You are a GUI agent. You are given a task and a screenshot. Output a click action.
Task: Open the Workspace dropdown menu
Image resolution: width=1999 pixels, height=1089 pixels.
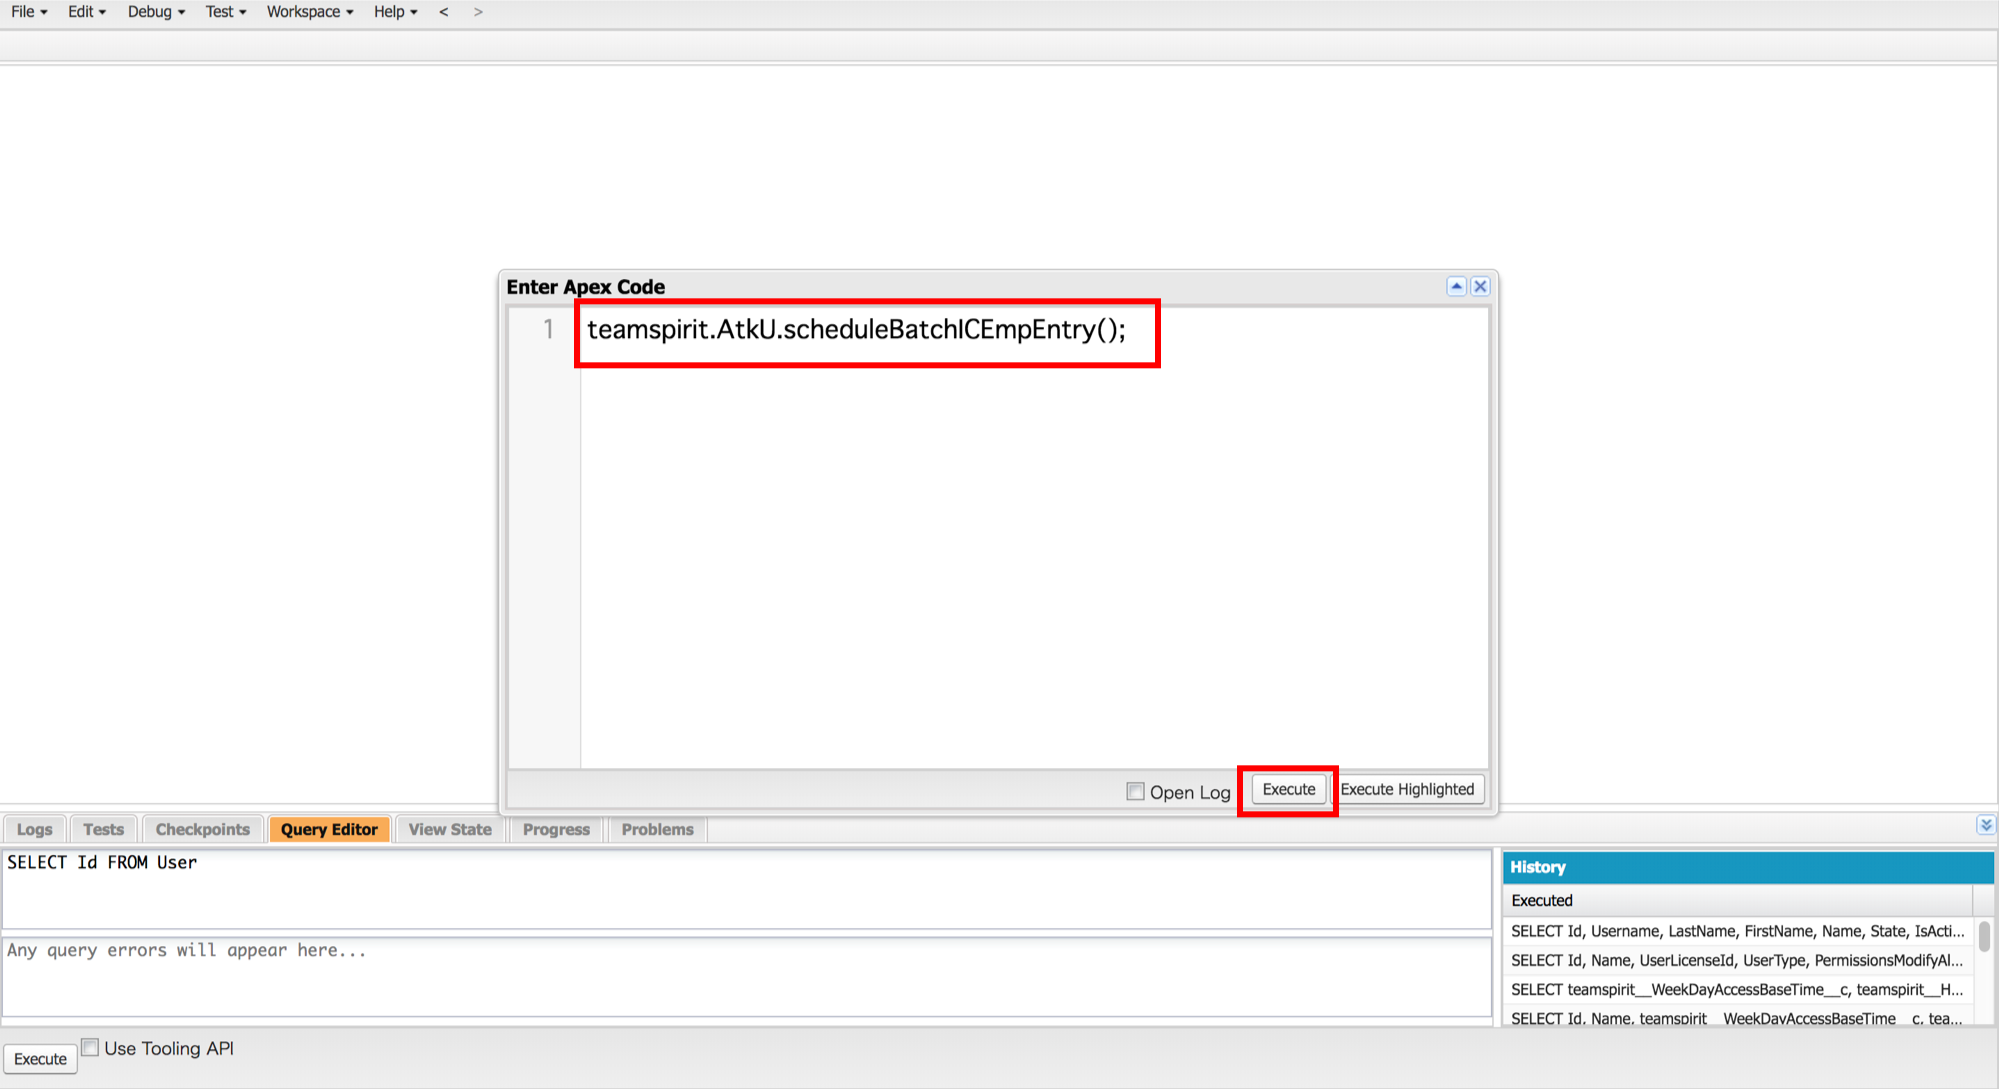coord(310,12)
